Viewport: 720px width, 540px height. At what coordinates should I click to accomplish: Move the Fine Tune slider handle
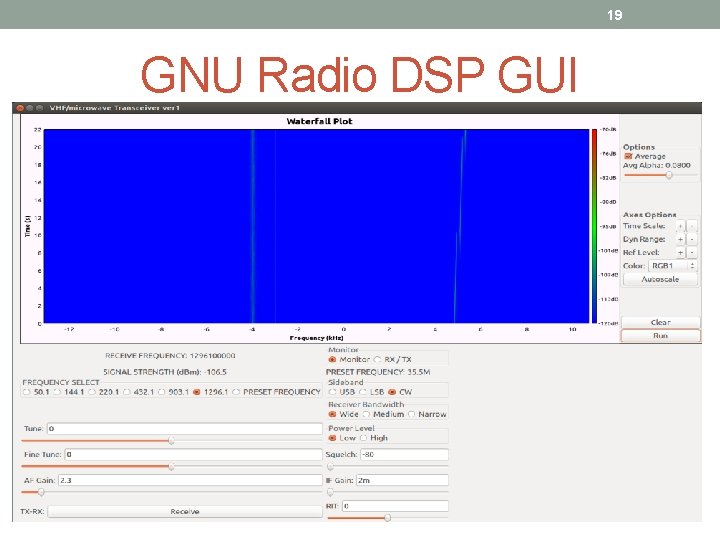171,467
